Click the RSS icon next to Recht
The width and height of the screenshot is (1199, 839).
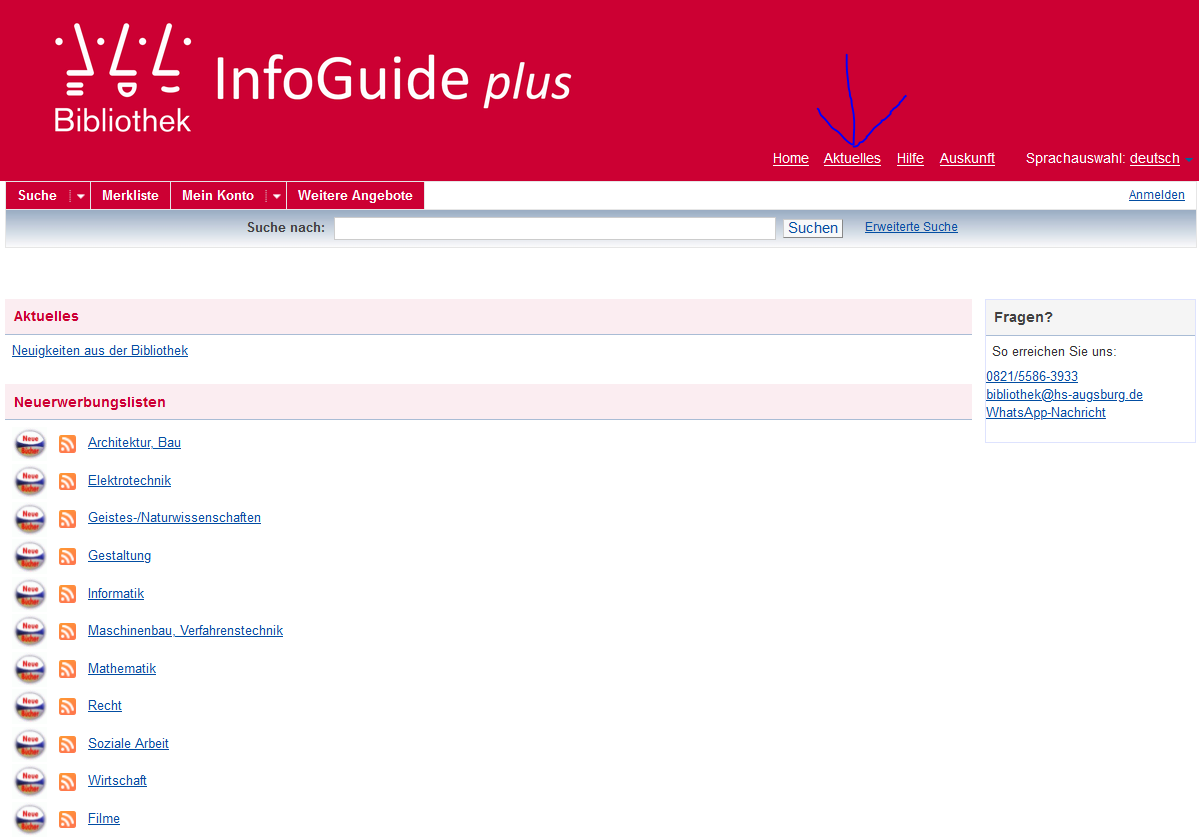click(x=68, y=706)
